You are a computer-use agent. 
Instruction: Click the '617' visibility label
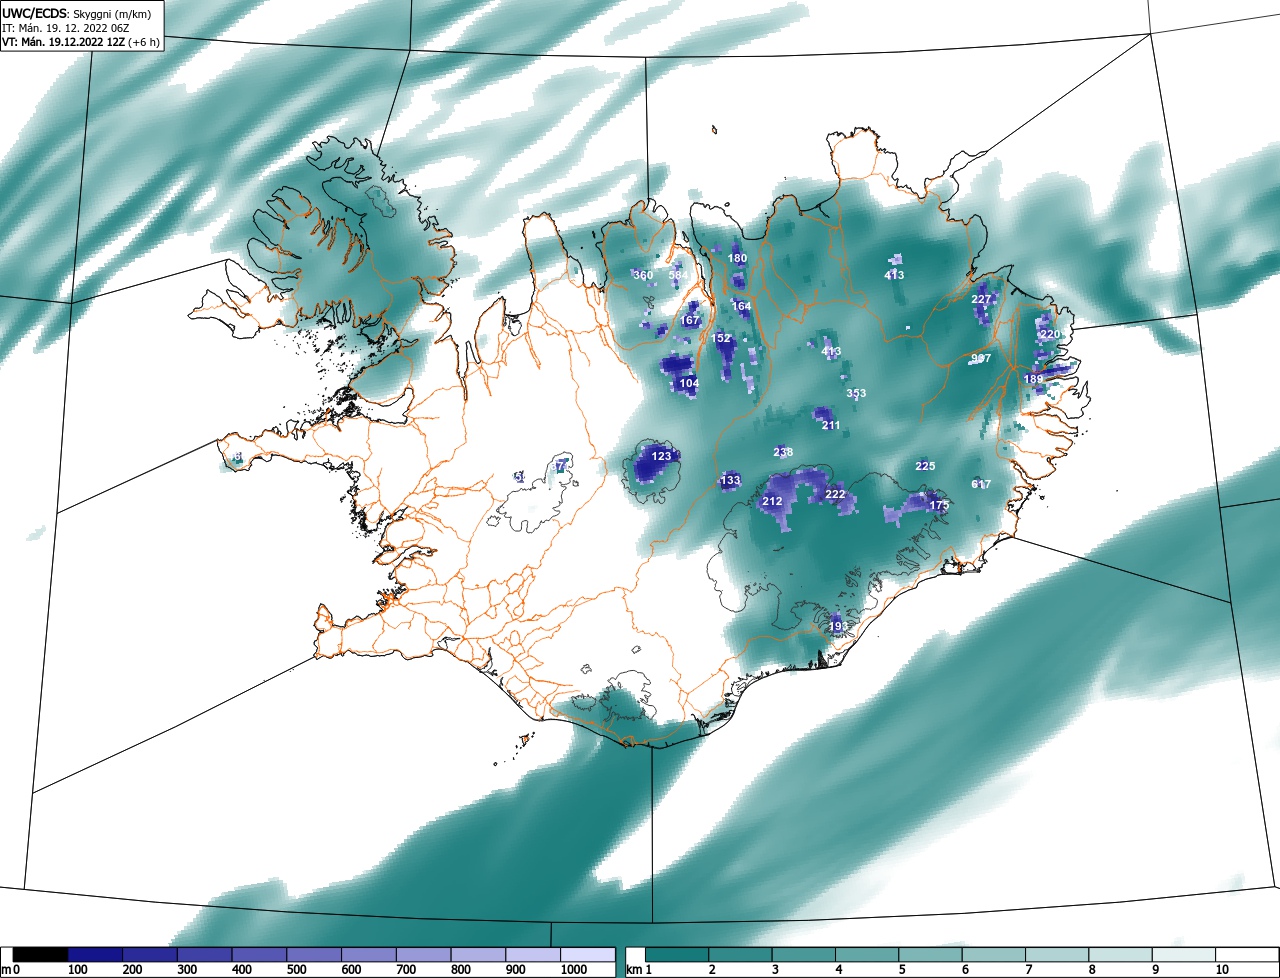(x=981, y=484)
